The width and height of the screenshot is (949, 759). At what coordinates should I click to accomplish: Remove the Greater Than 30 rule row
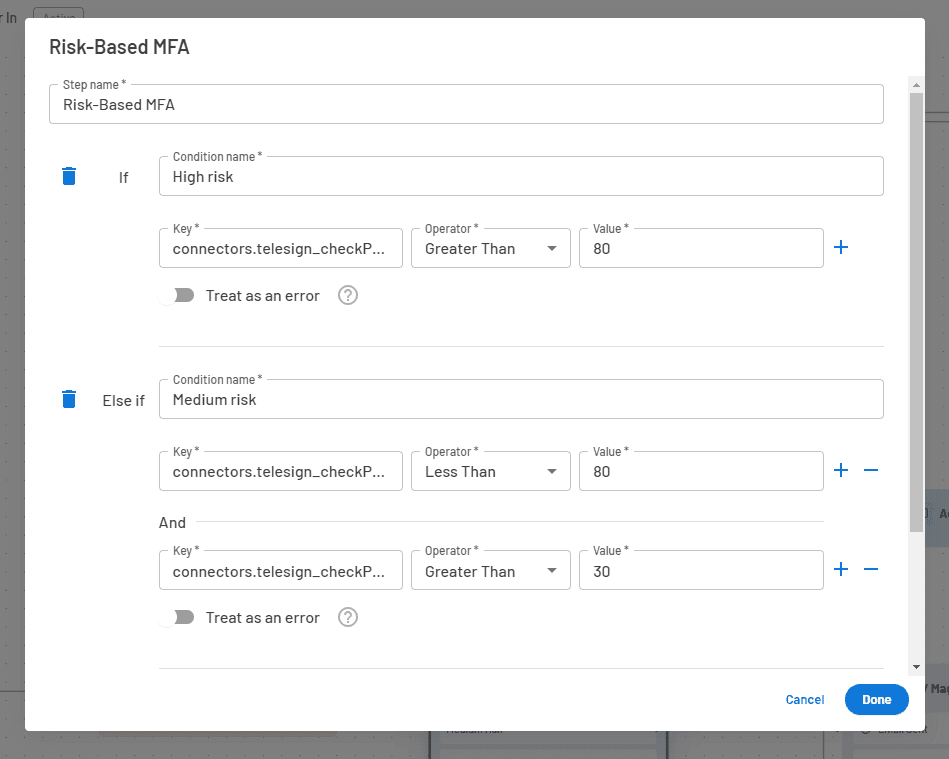coord(871,569)
